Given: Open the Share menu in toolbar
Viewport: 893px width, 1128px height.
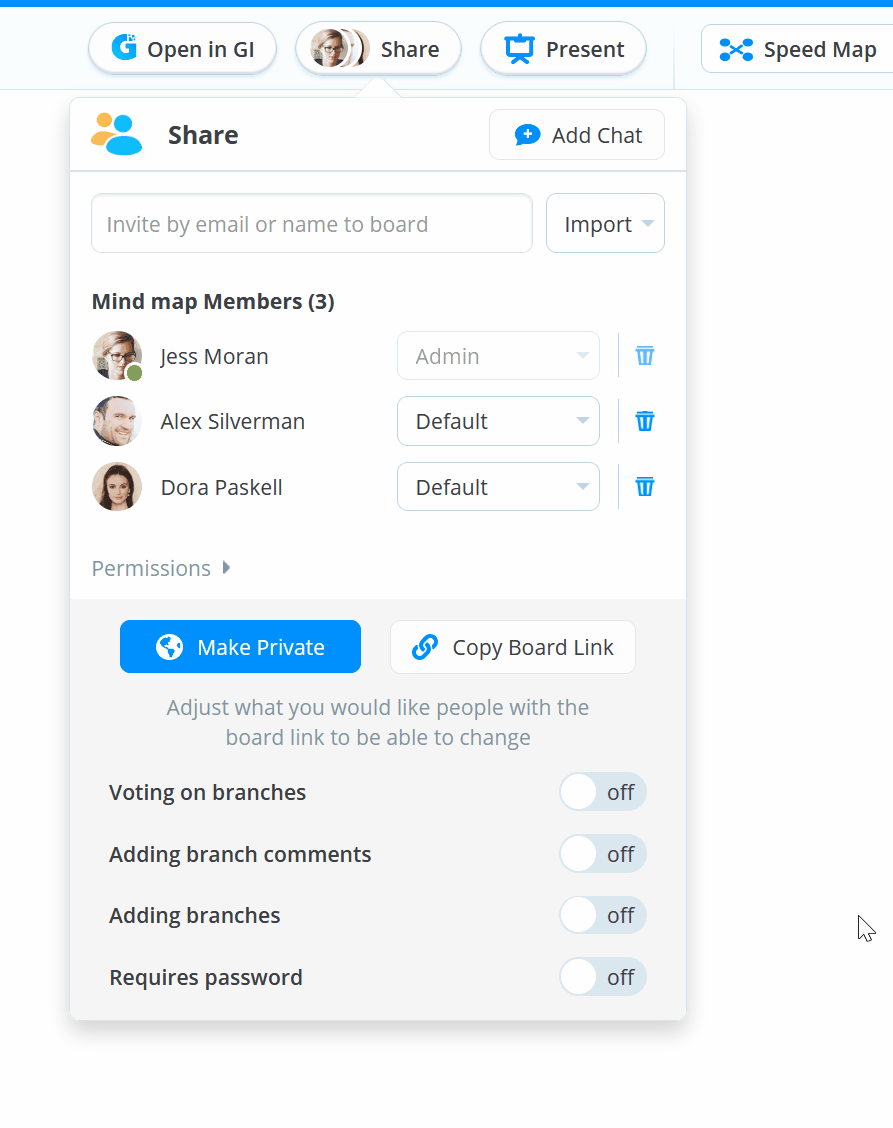Looking at the screenshot, I should point(378,49).
